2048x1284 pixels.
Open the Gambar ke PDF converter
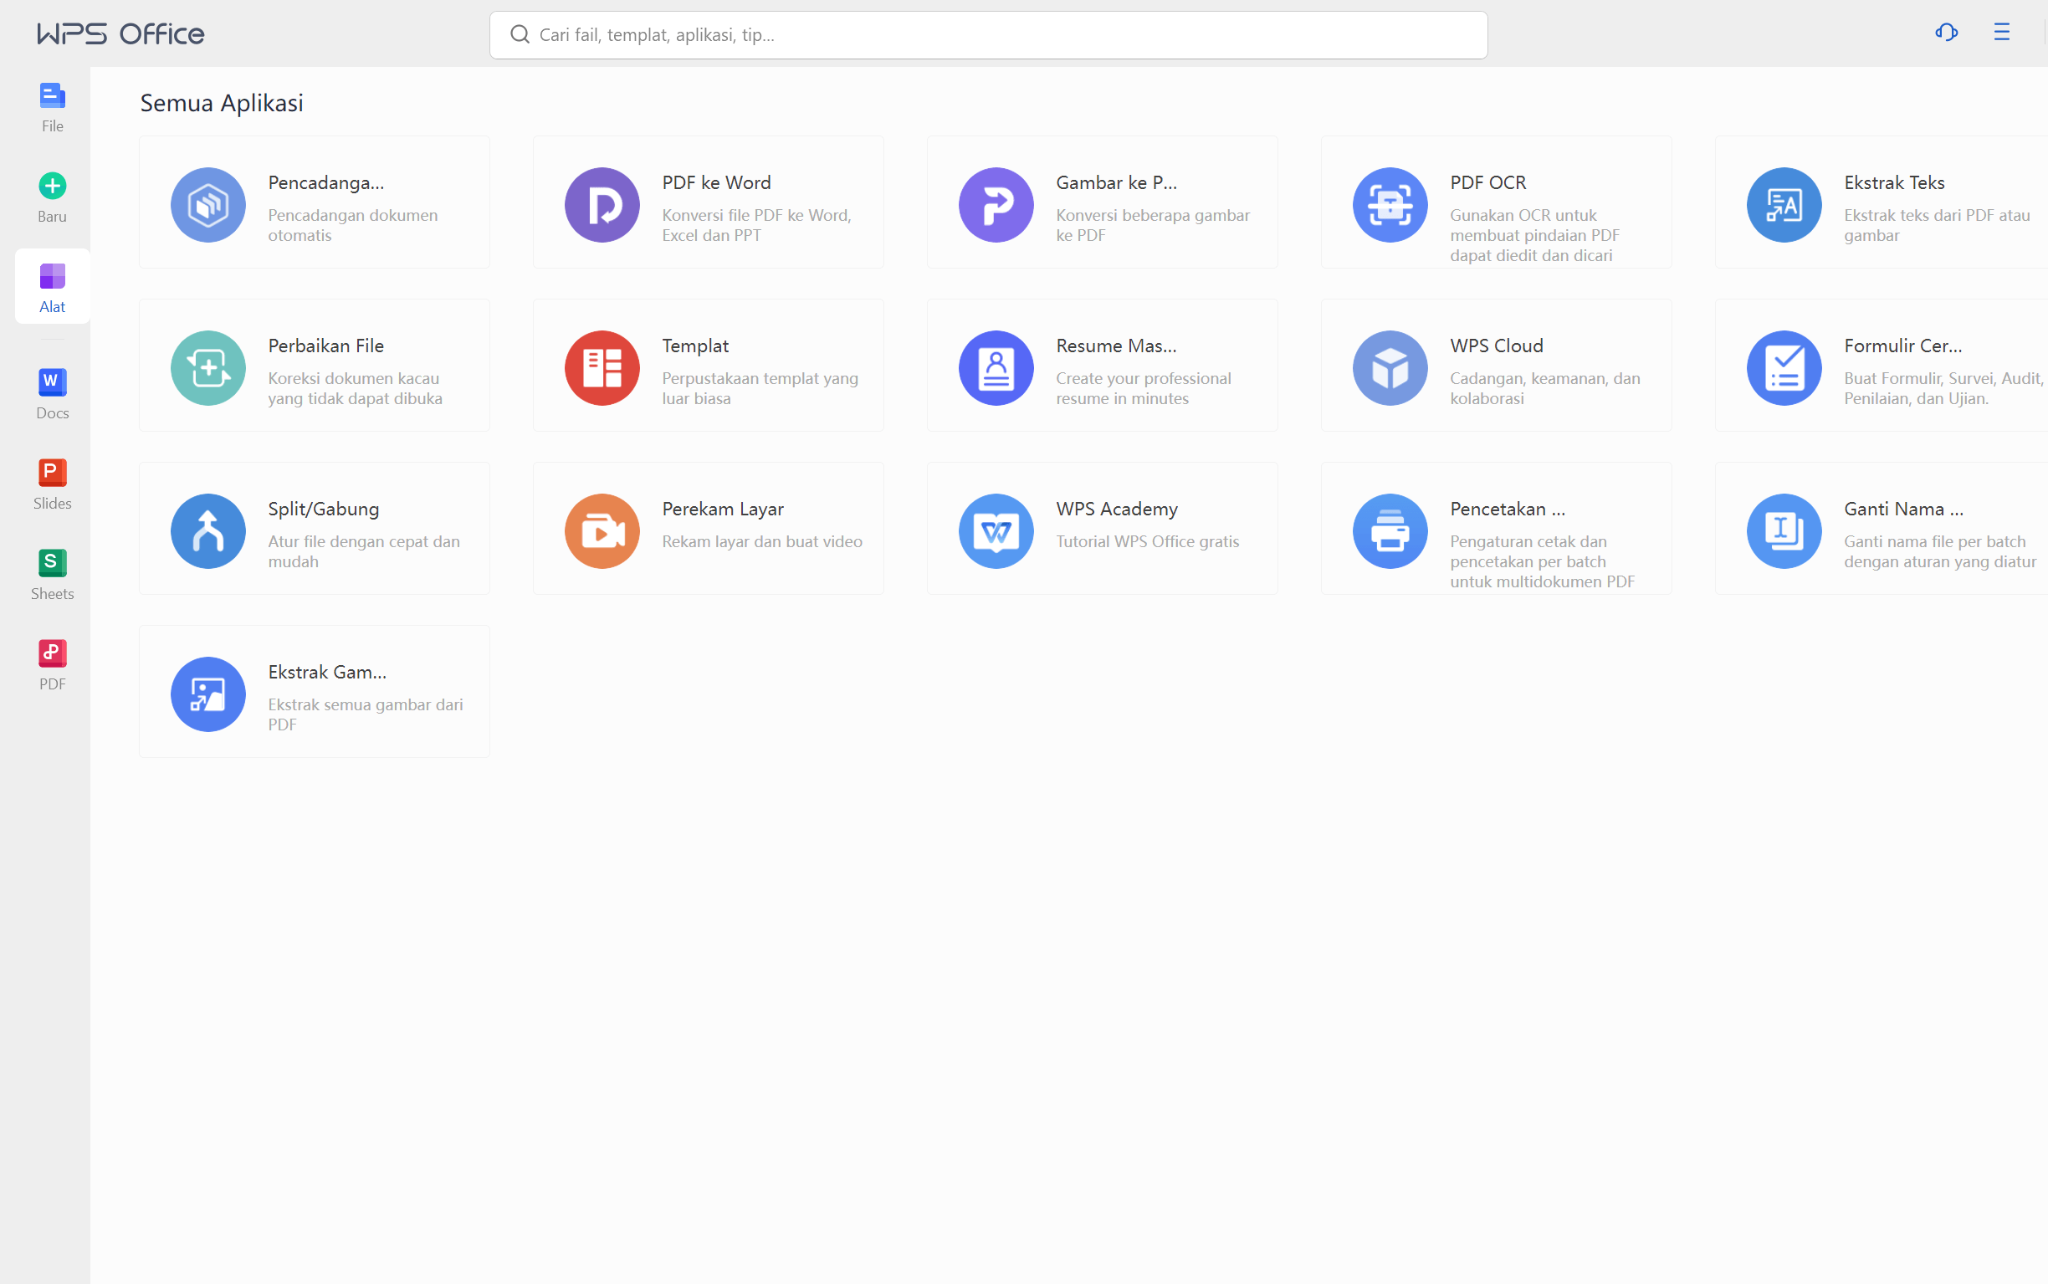pos(1101,202)
